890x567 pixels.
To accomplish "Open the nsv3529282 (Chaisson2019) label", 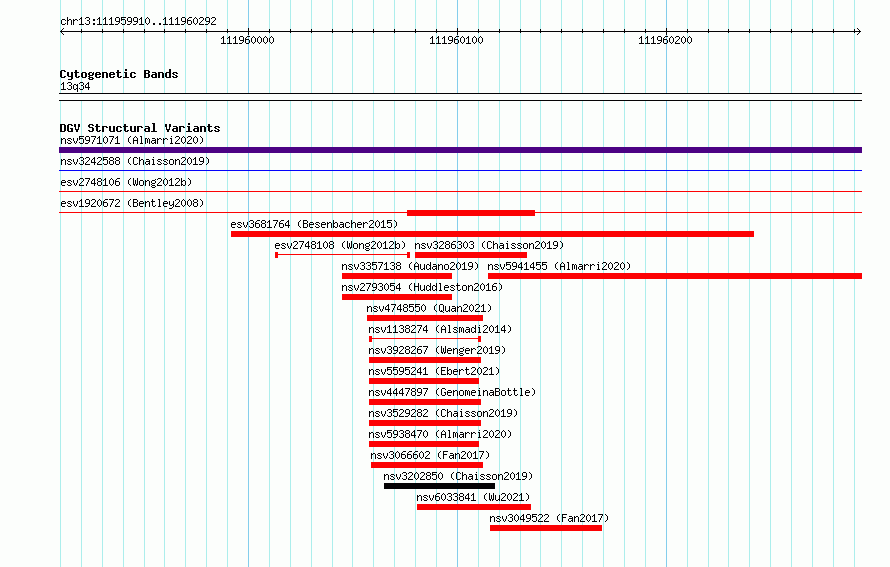I will coord(443,413).
